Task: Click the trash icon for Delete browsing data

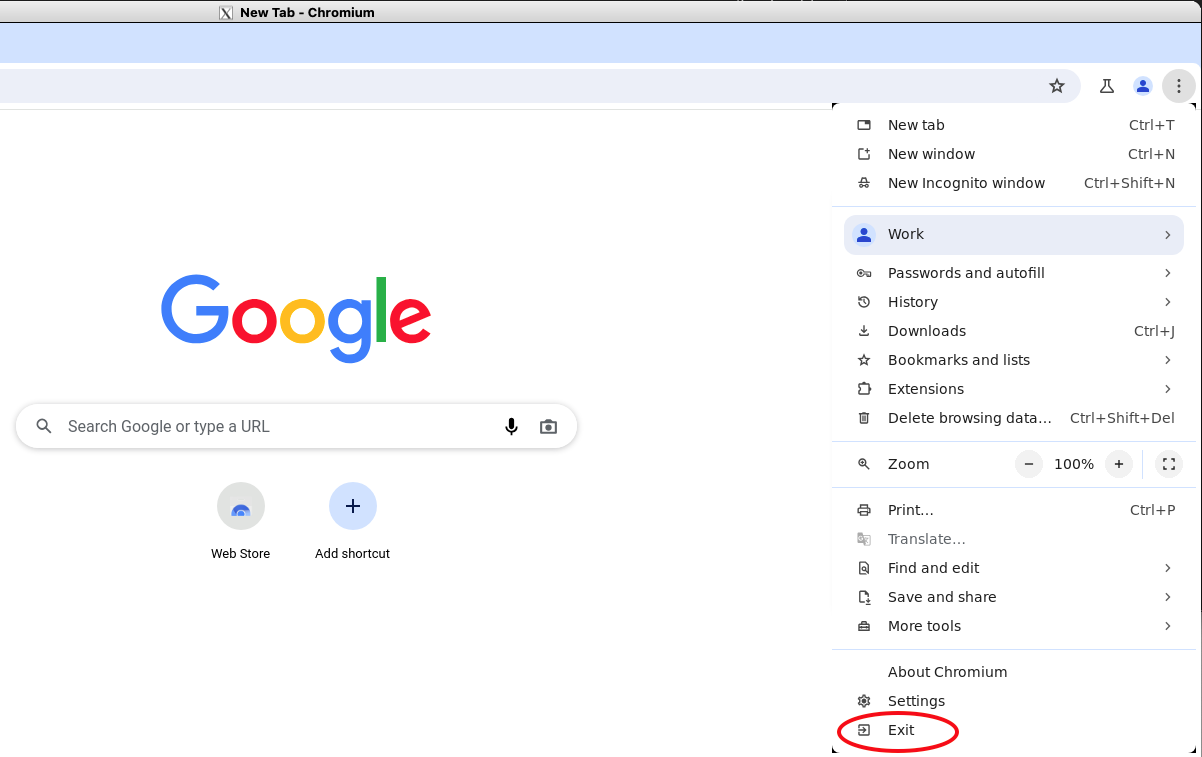Action: coord(864,418)
